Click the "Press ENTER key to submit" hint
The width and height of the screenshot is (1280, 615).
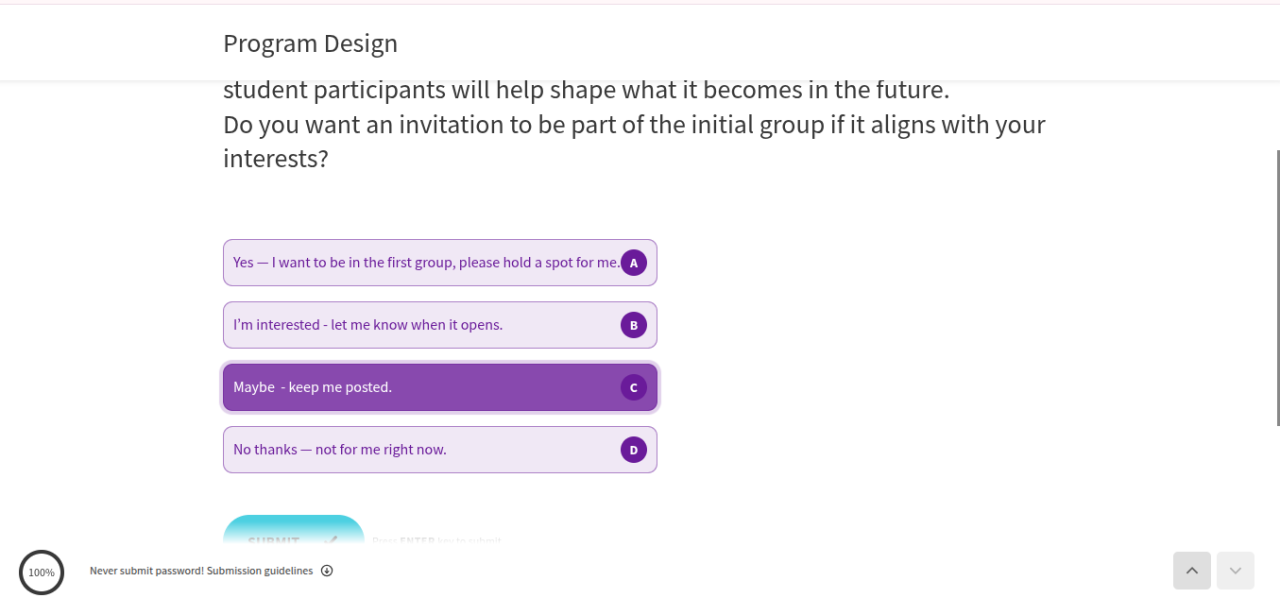[x=436, y=541]
